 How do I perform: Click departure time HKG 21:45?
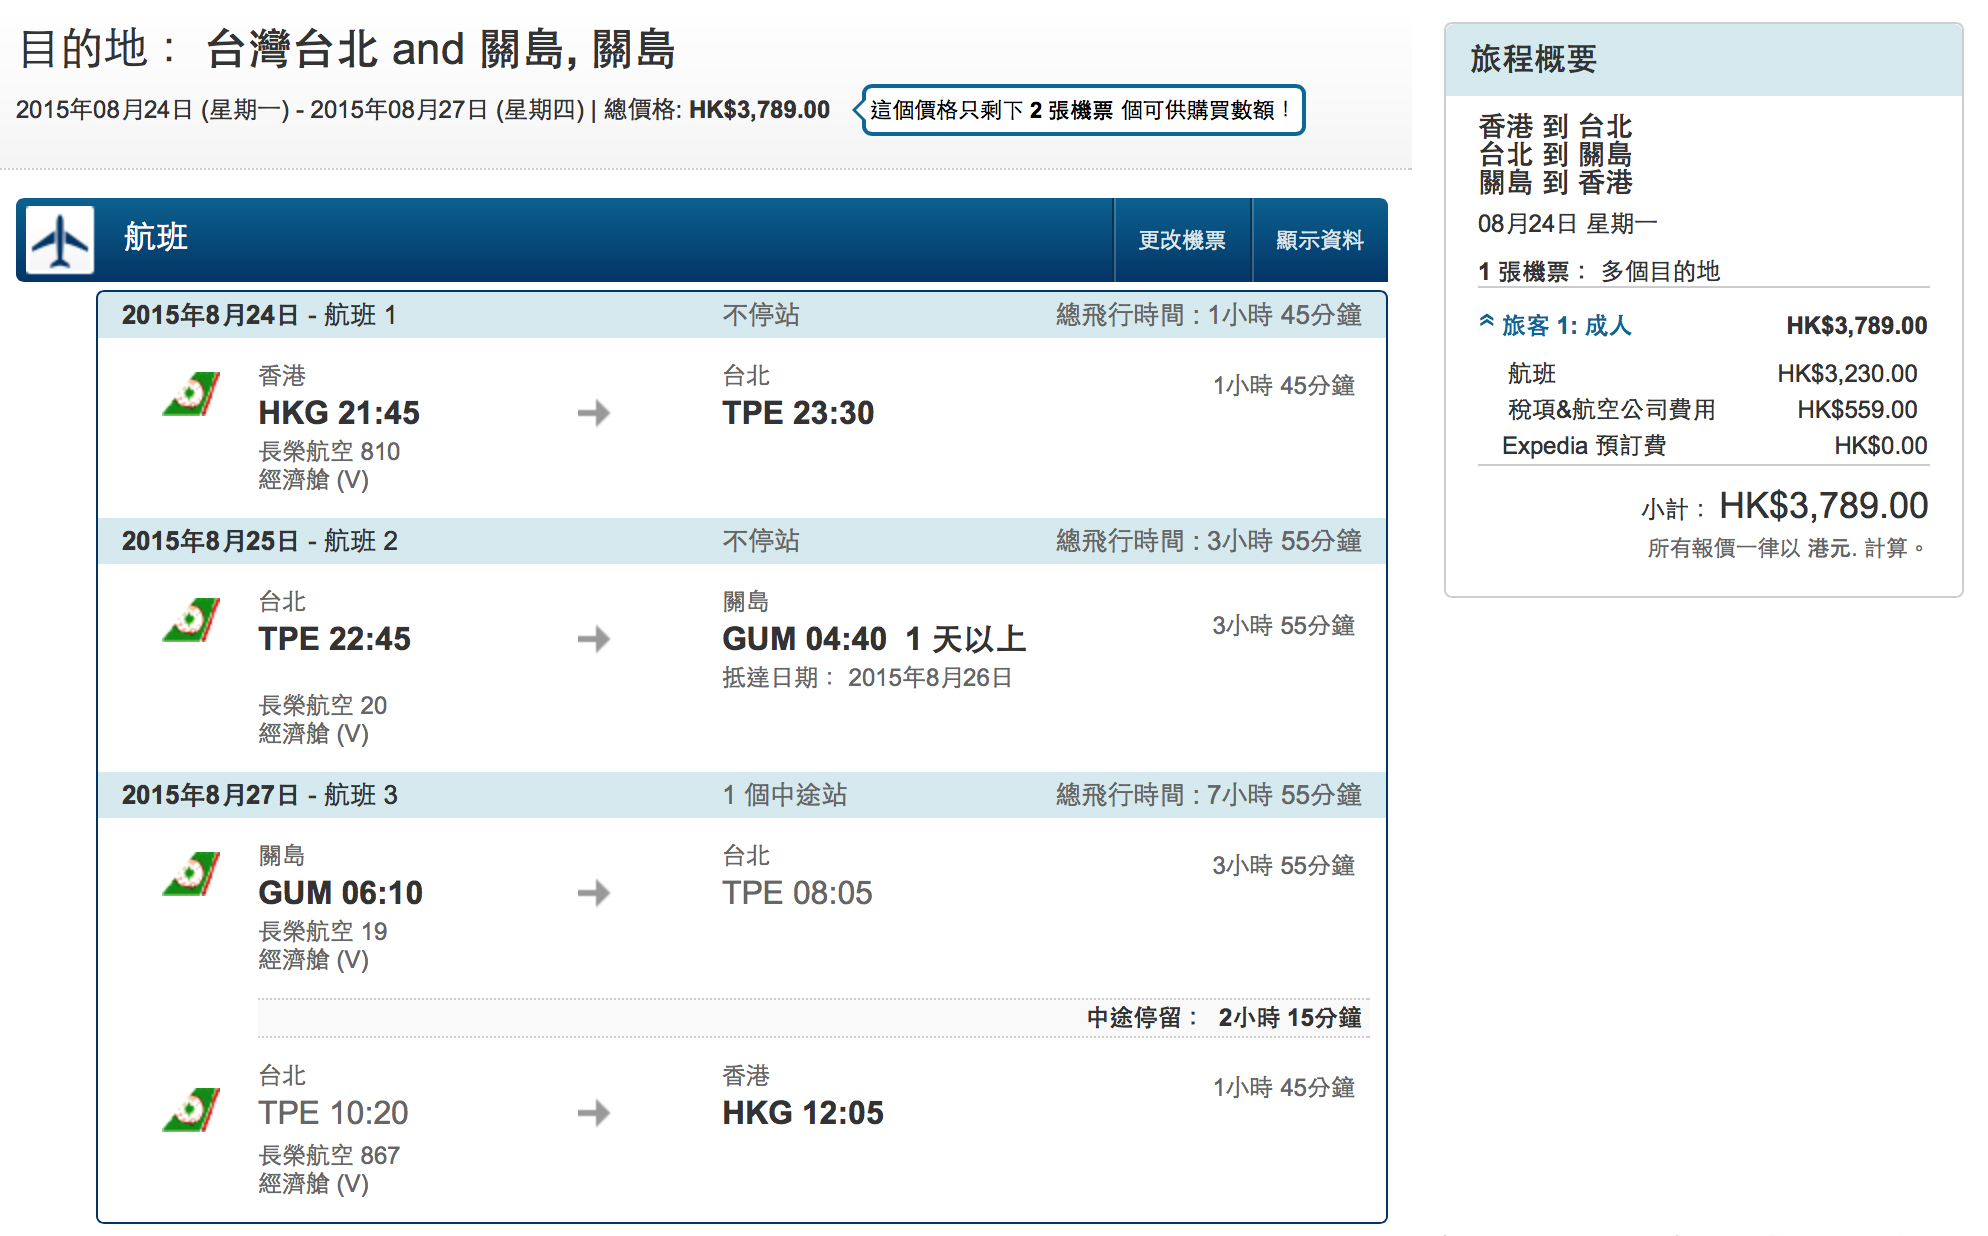(339, 413)
